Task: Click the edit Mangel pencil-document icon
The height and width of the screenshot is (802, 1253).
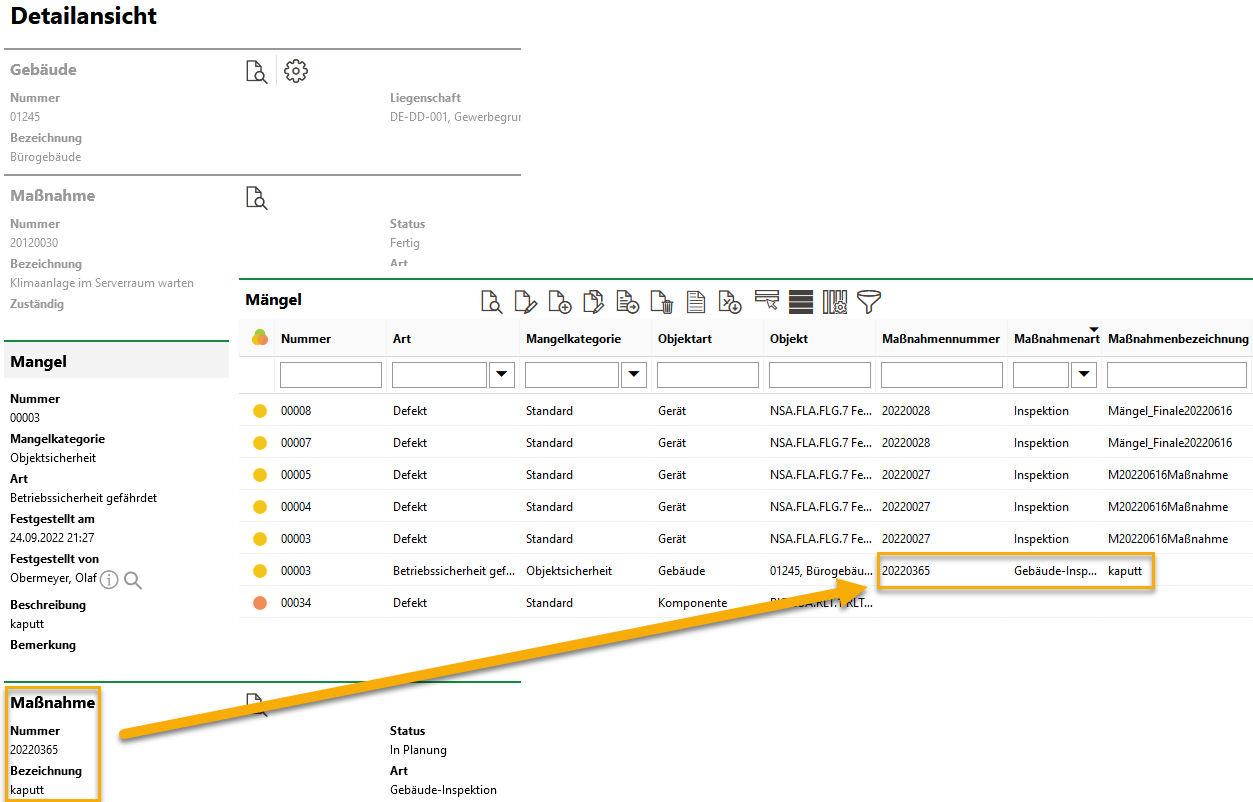Action: click(525, 301)
